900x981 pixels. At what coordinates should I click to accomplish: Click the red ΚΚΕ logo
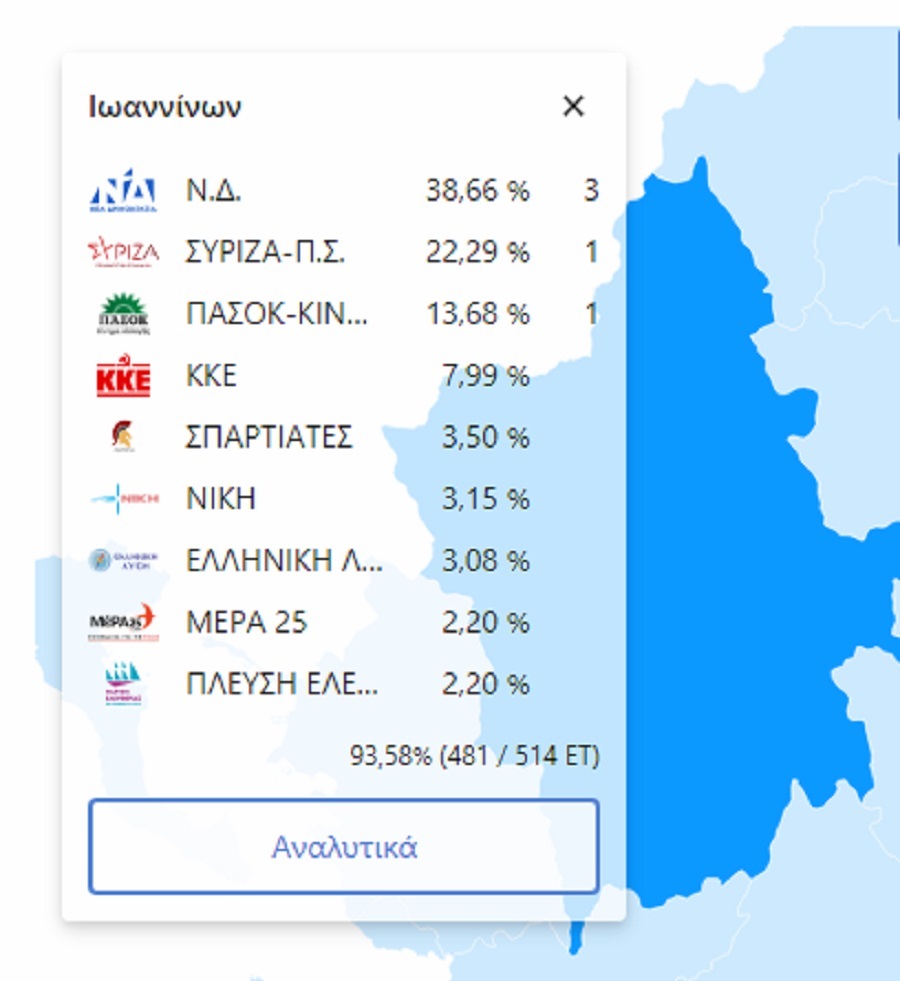tap(123, 377)
